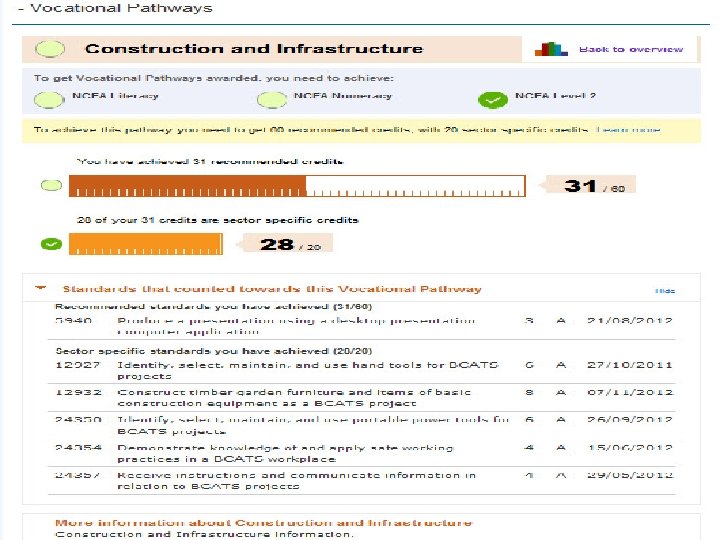Click the Hide link for standards
The image size is (720, 540).
point(665,291)
